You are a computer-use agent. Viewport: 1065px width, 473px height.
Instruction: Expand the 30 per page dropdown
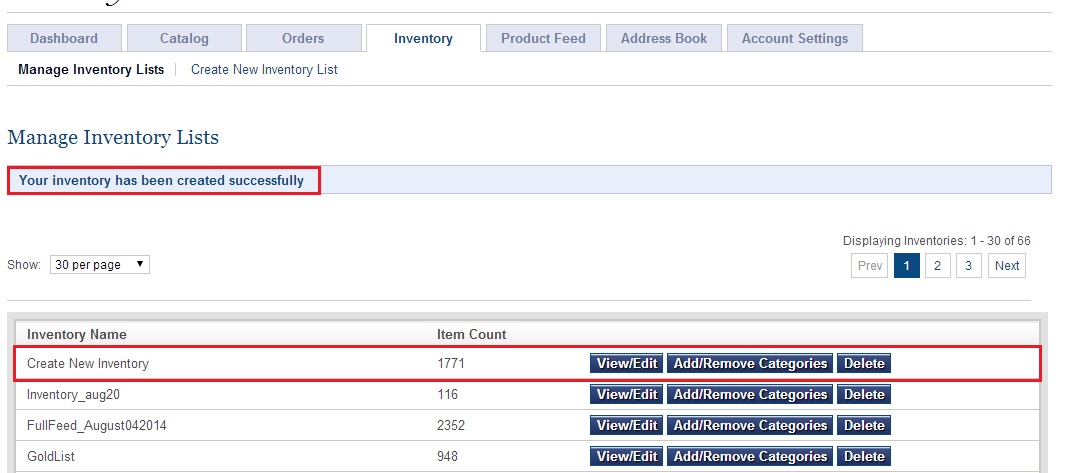100,265
